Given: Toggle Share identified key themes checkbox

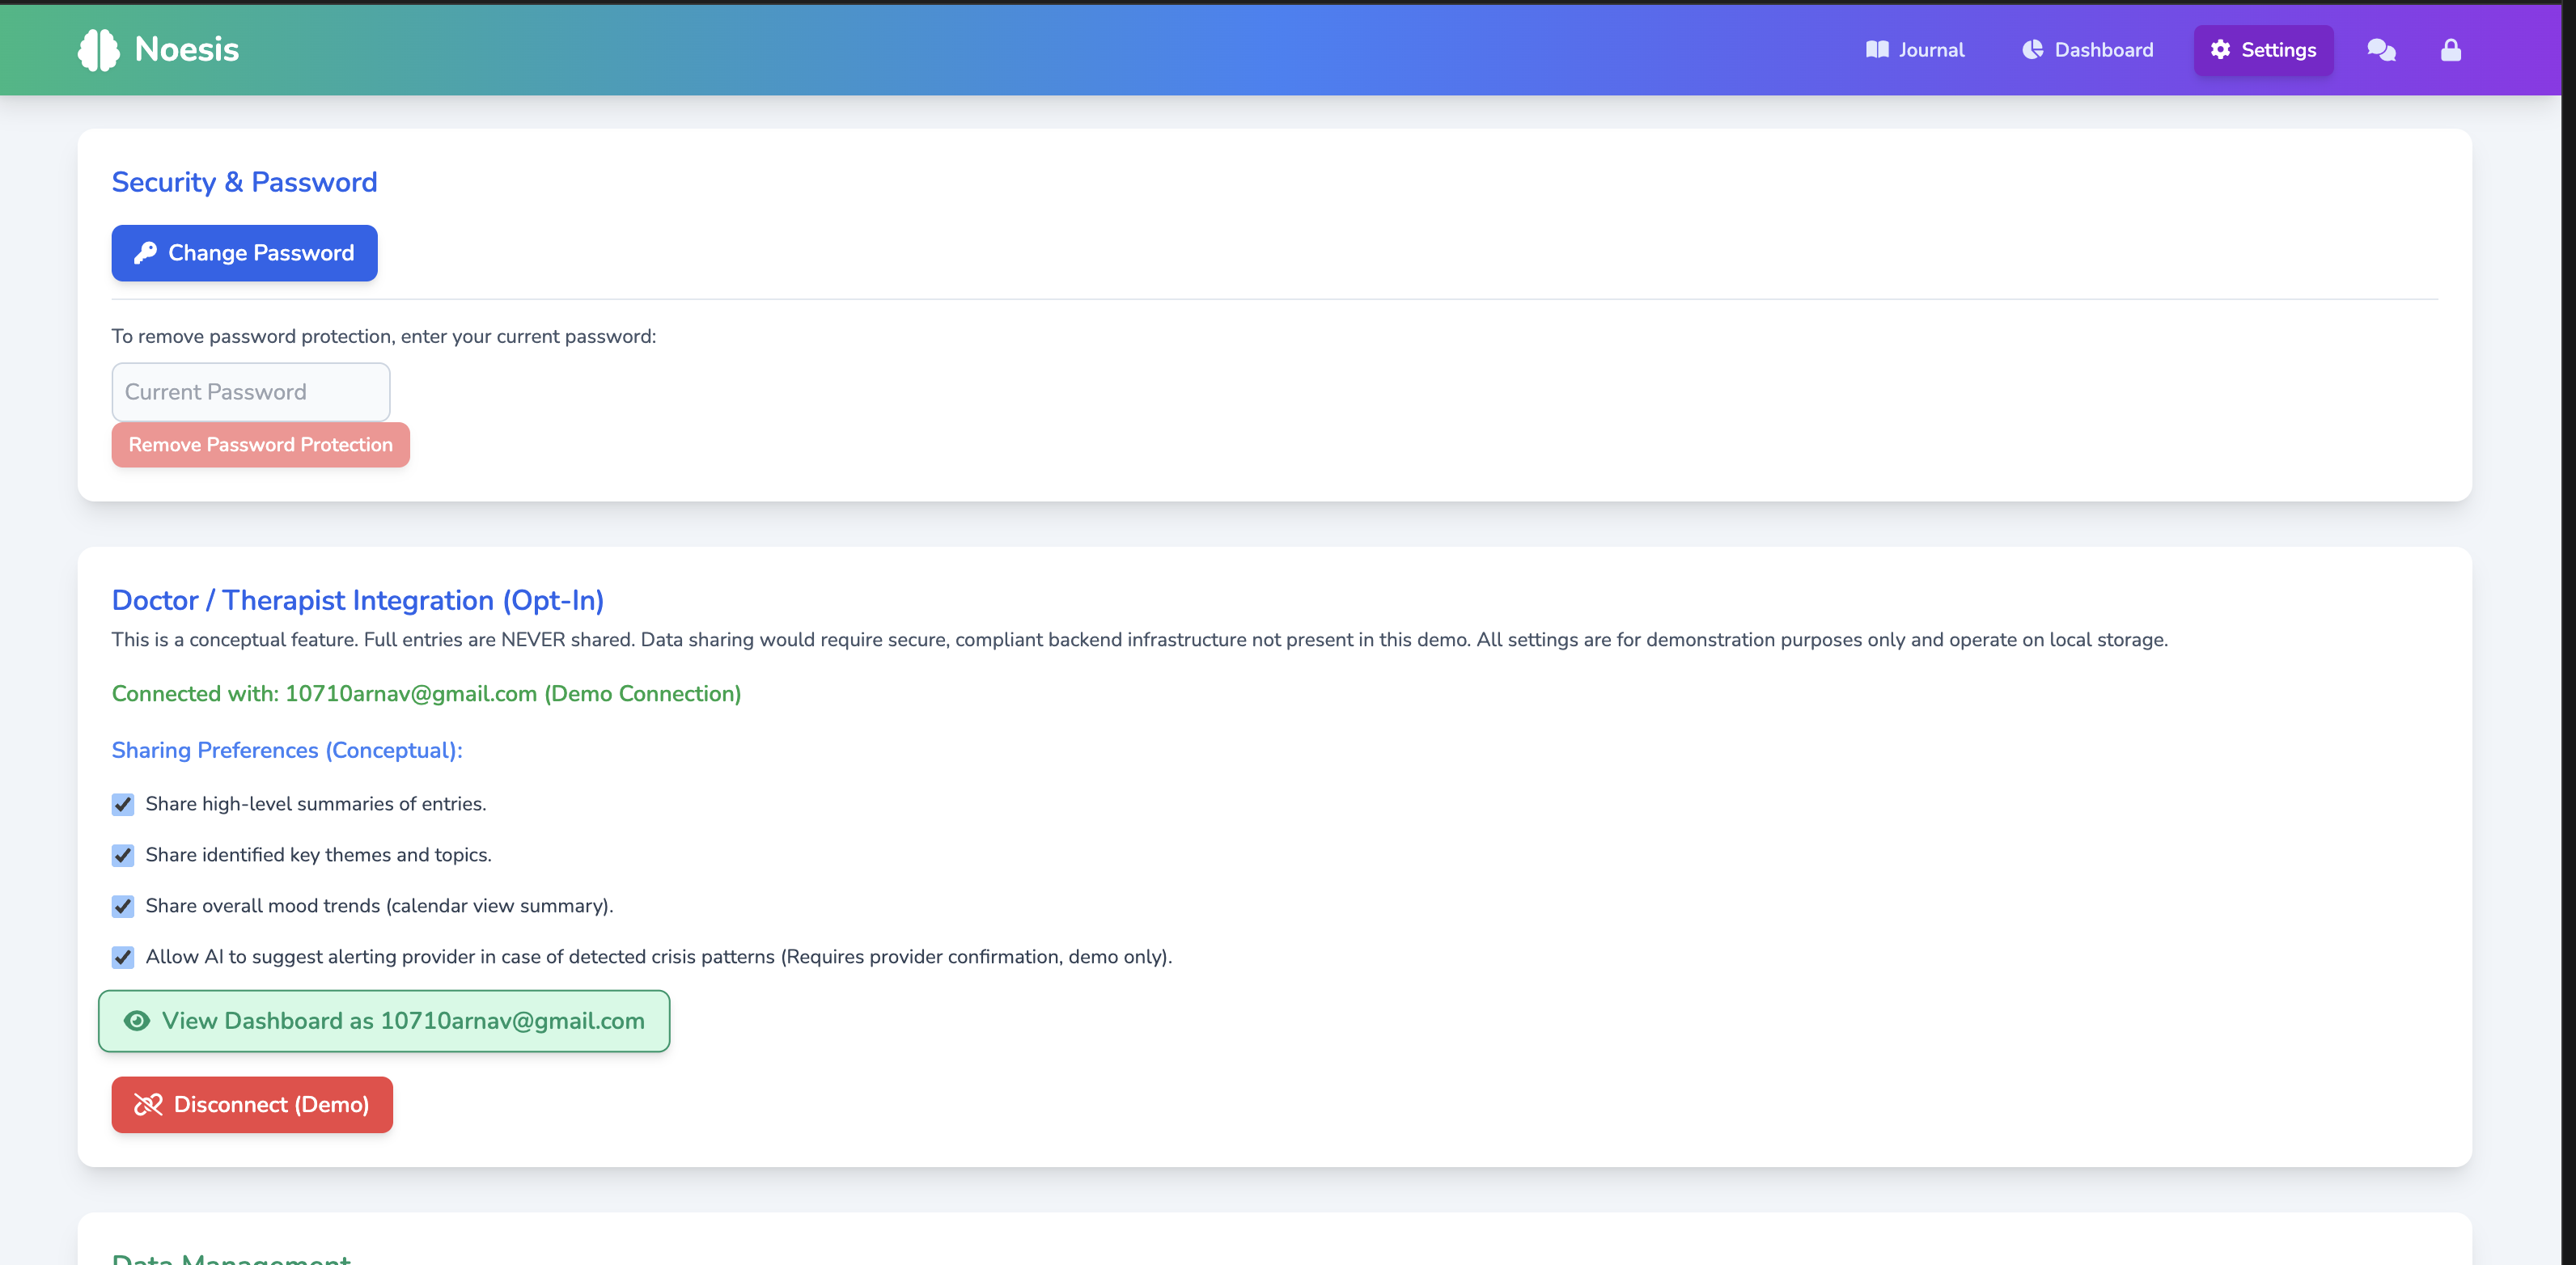Looking at the screenshot, I should (123, 855).
